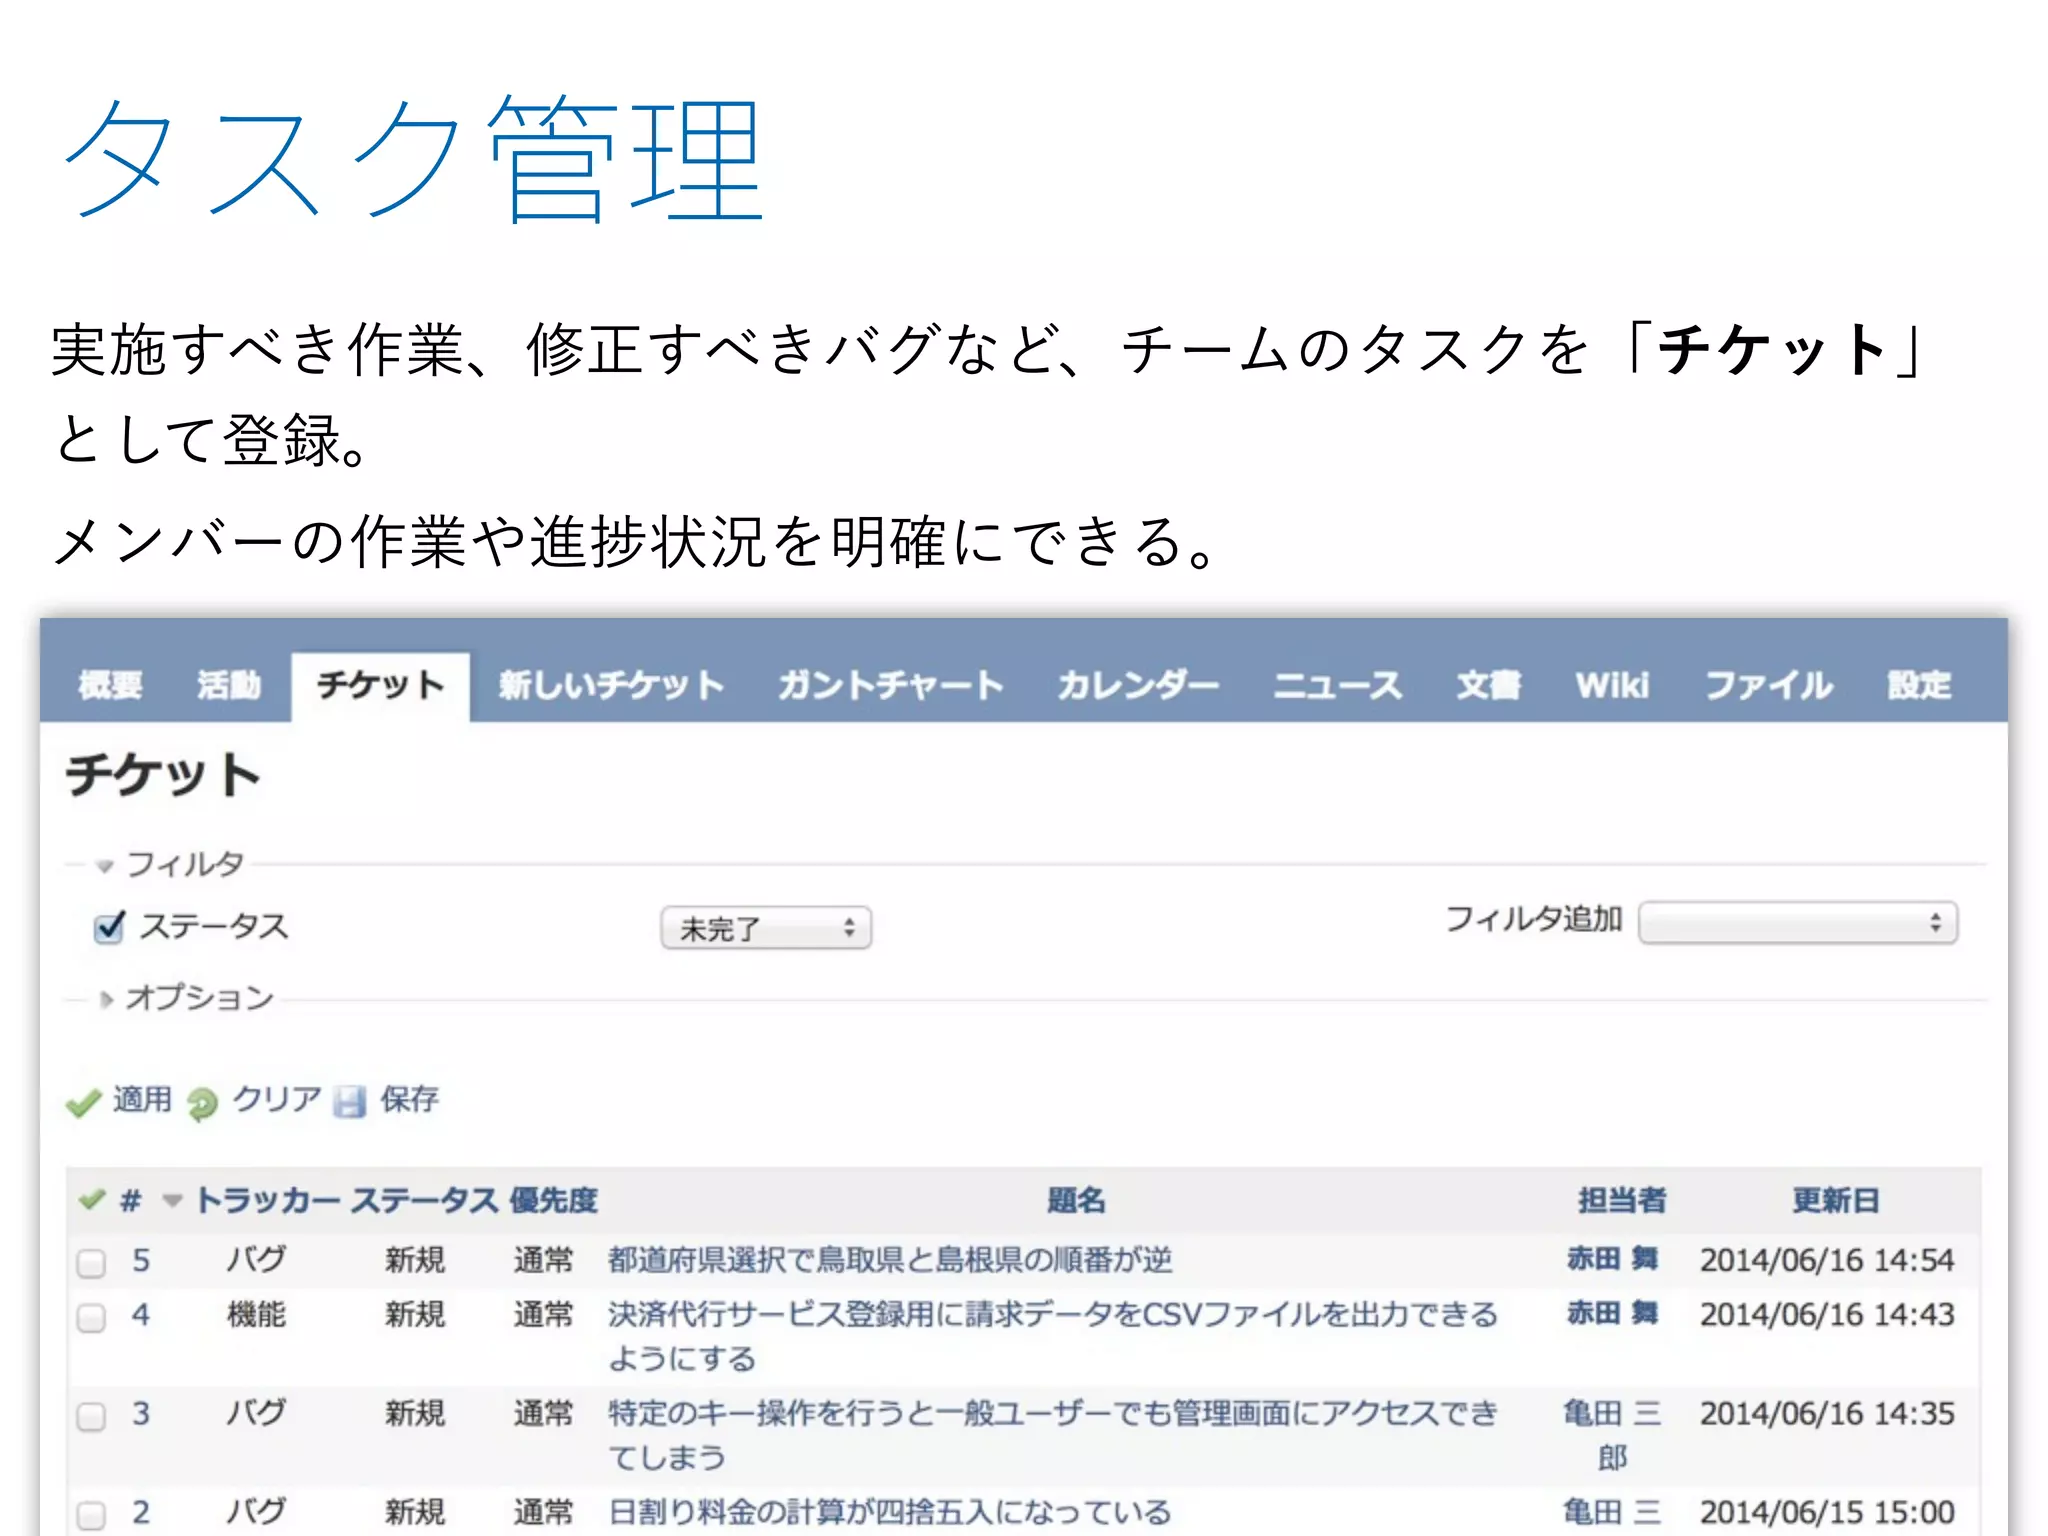Sort by トラッカー column header
Viewport: 2048px width, 1536px height.
coord(268,1200)
